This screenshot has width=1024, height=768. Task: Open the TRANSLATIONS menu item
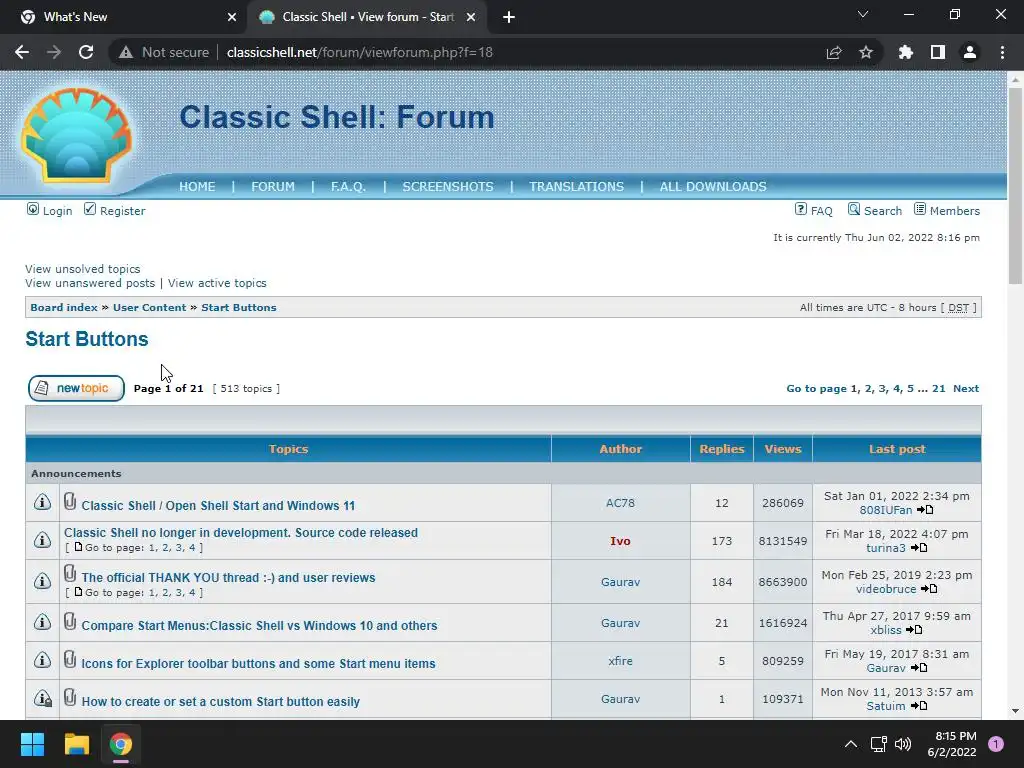point(577,187)
